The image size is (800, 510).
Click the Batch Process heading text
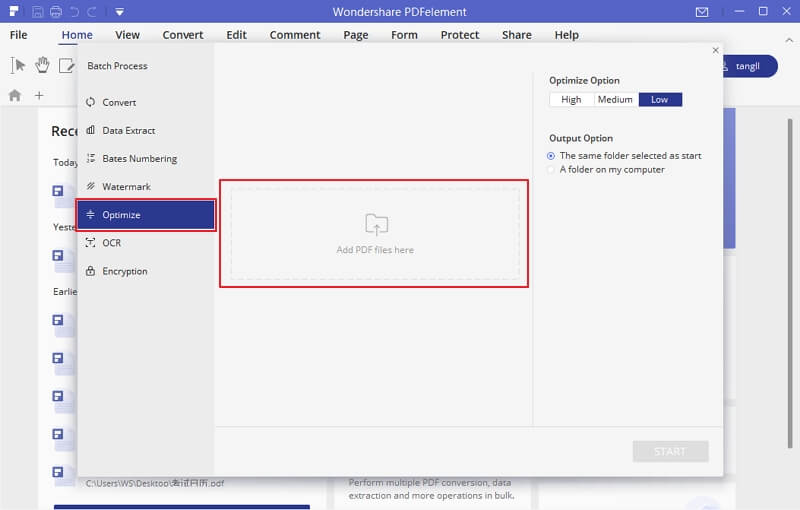pos(117,66)
